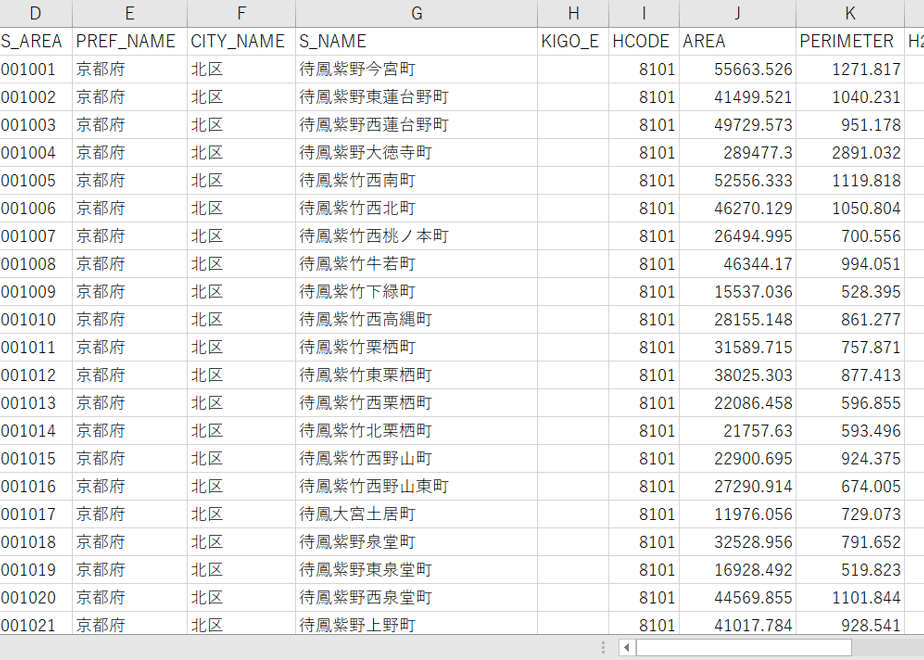This screenshot has height=660, width=924.
Task: Click PERIMETER value 528.395
Action: click(850, 292)
